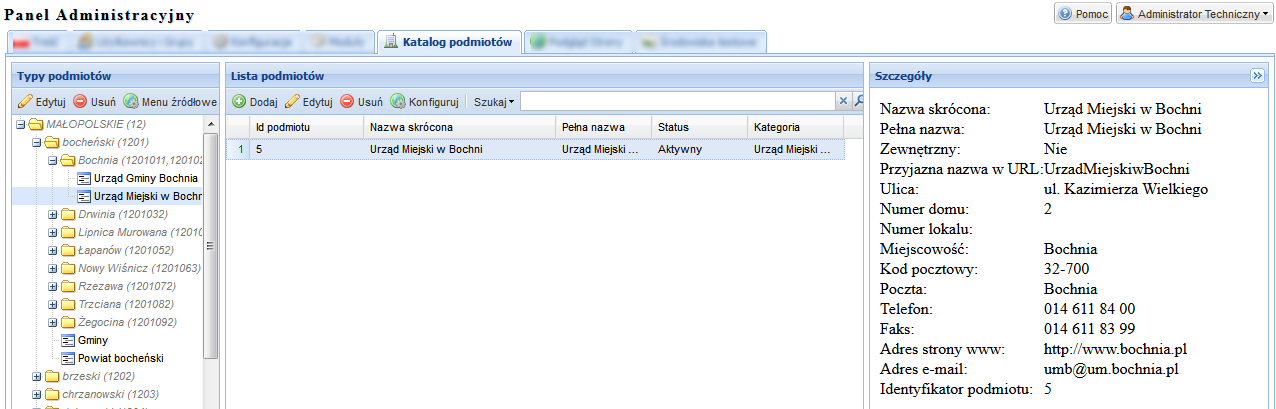Viewport: 1276px width, 409px height.
Task: Select the Gminy tree item
Action: coord(93,340)
